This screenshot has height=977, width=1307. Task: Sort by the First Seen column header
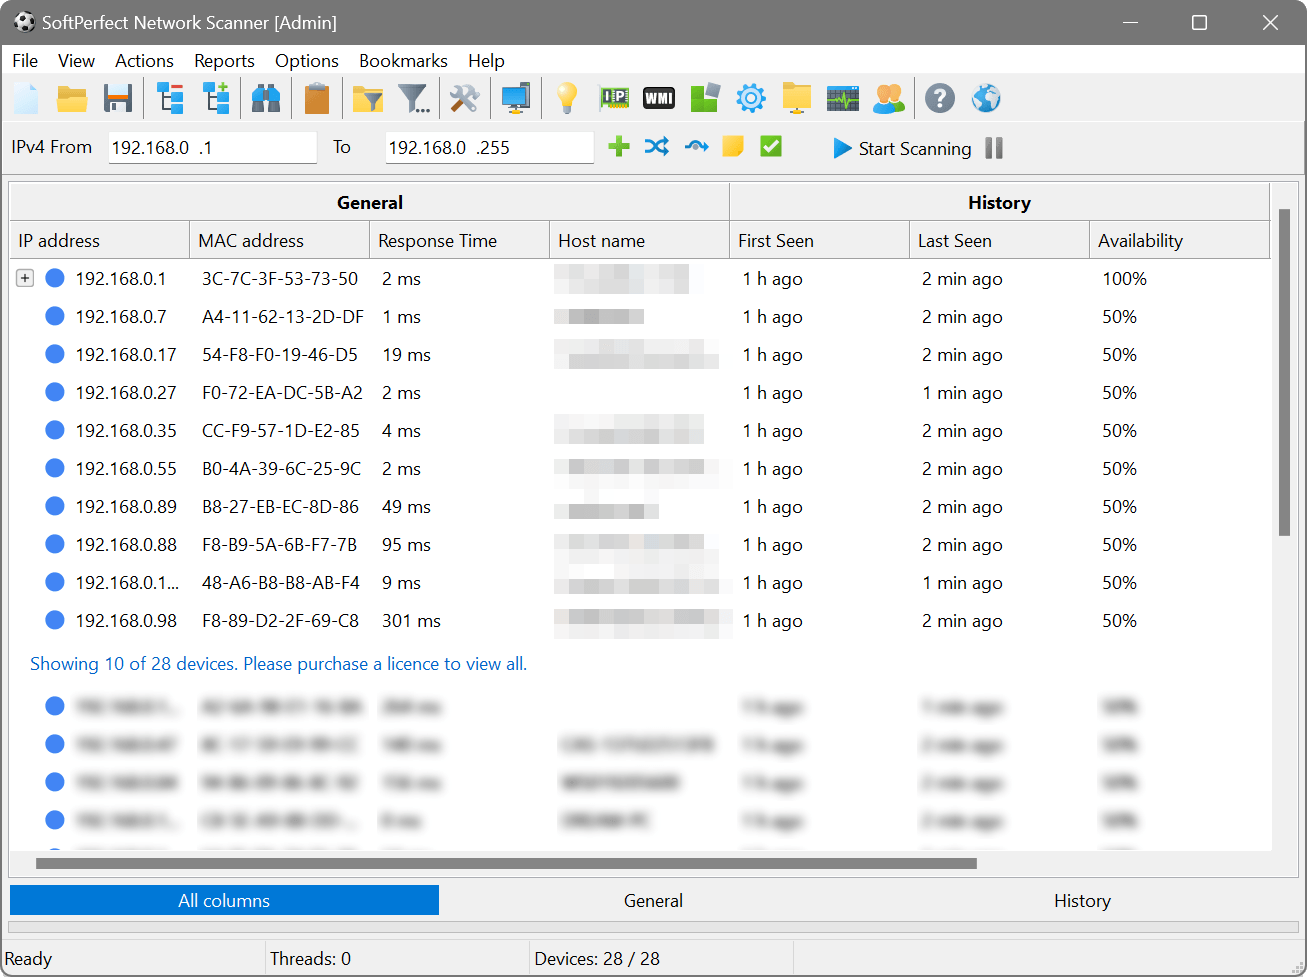point(820,240)
